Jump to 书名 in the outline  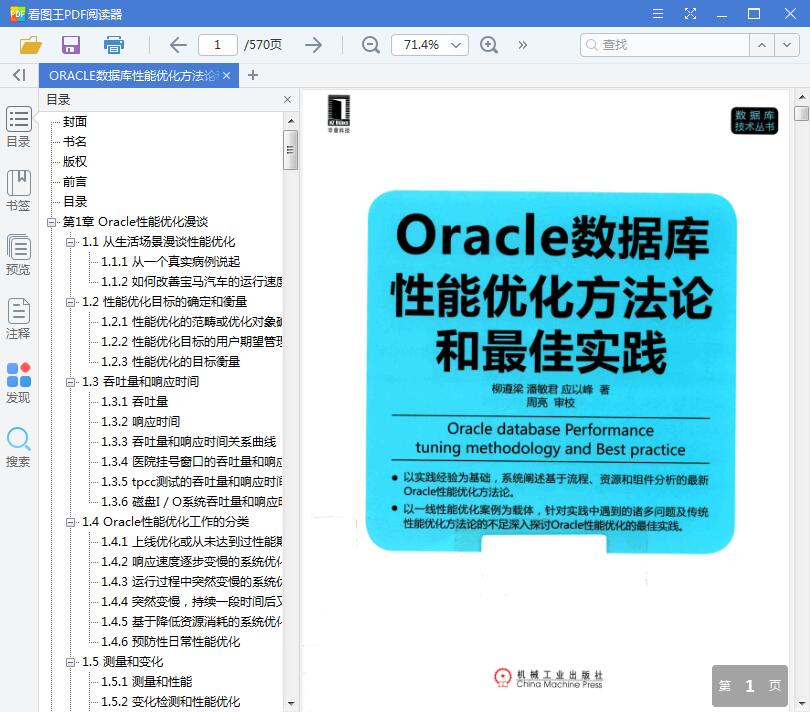click(75, 142)
